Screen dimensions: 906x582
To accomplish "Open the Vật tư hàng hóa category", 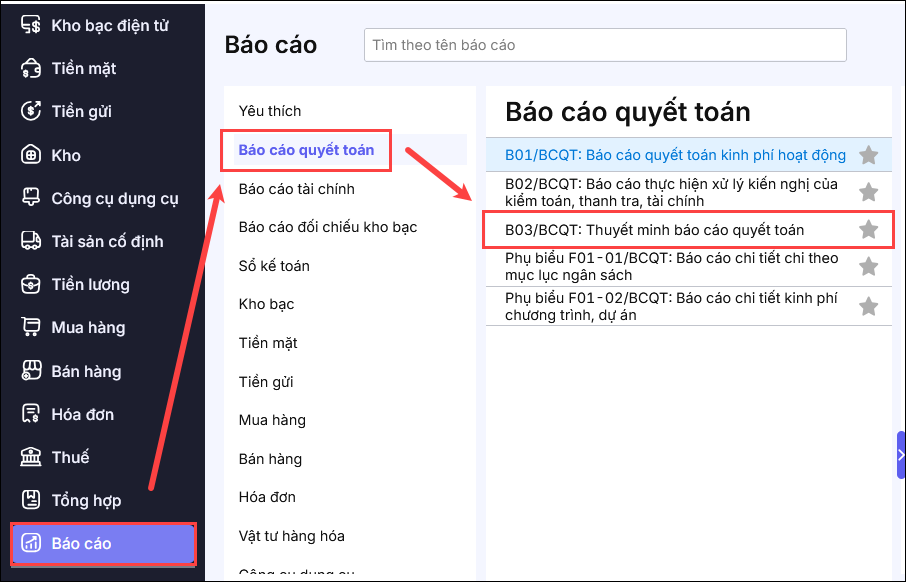I will pos(292,536).
